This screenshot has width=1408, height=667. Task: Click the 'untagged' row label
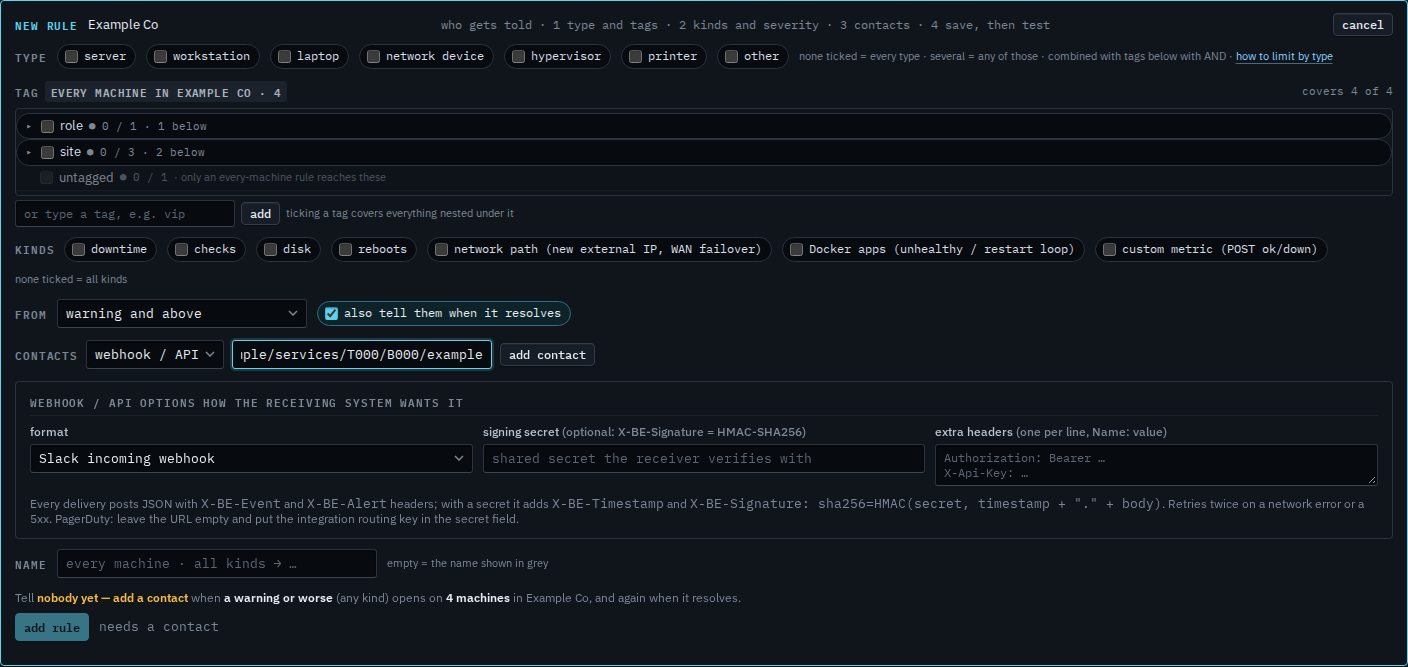(86, 178)
